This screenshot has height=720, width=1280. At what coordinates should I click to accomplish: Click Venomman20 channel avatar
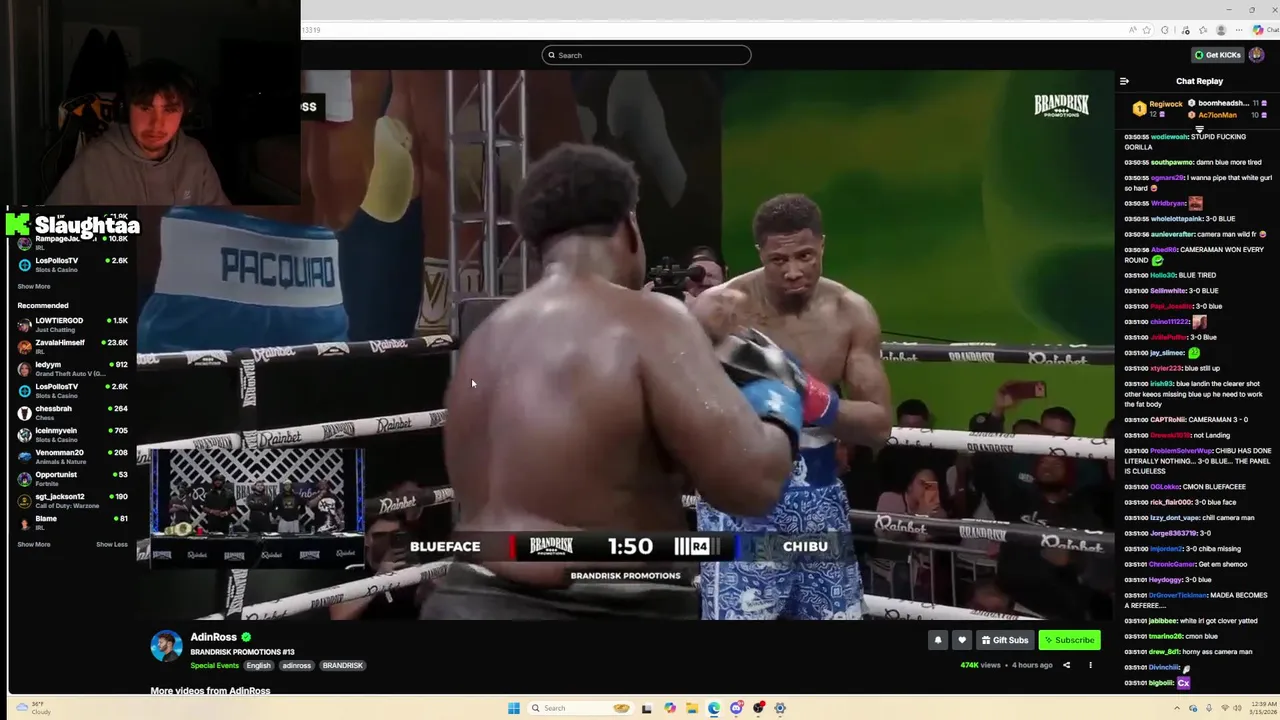click(24, 457)
